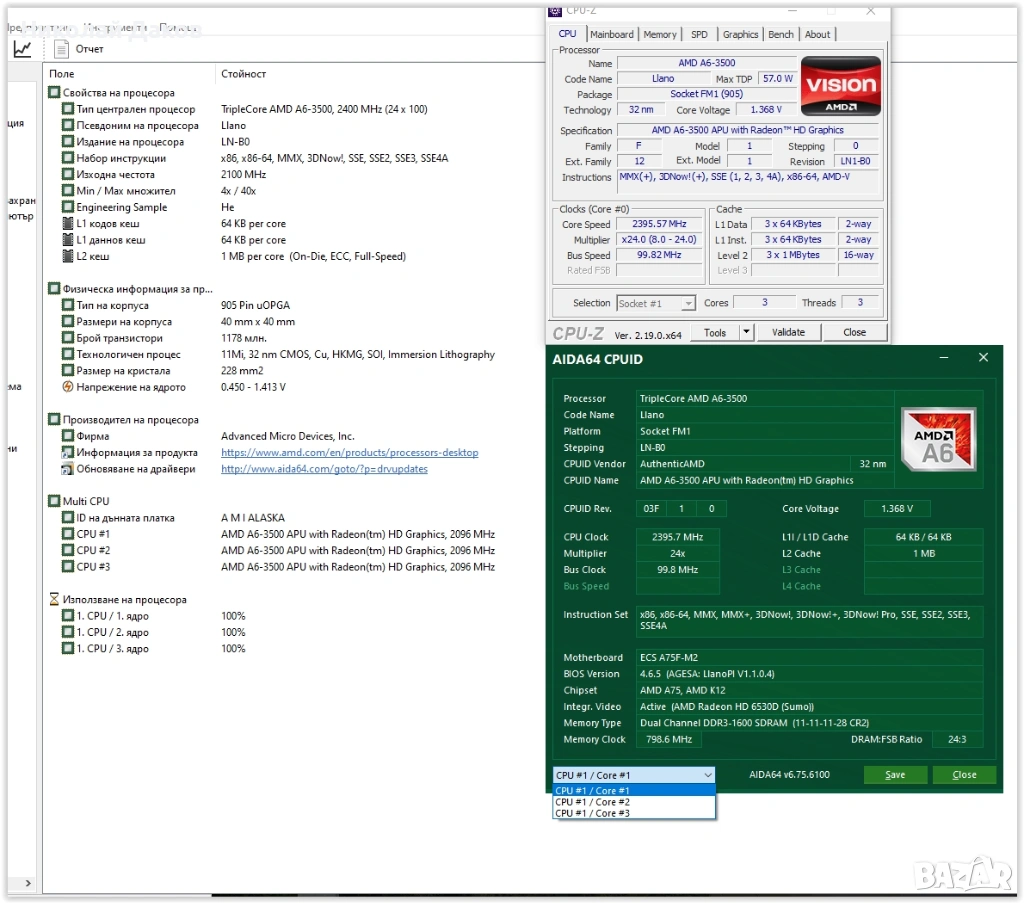Image resolution: width=1024 pixels, height=903 pixels.
Task: Open the Tools dropdown arrow in CPU-Z
Action: [x=746, y=332]
